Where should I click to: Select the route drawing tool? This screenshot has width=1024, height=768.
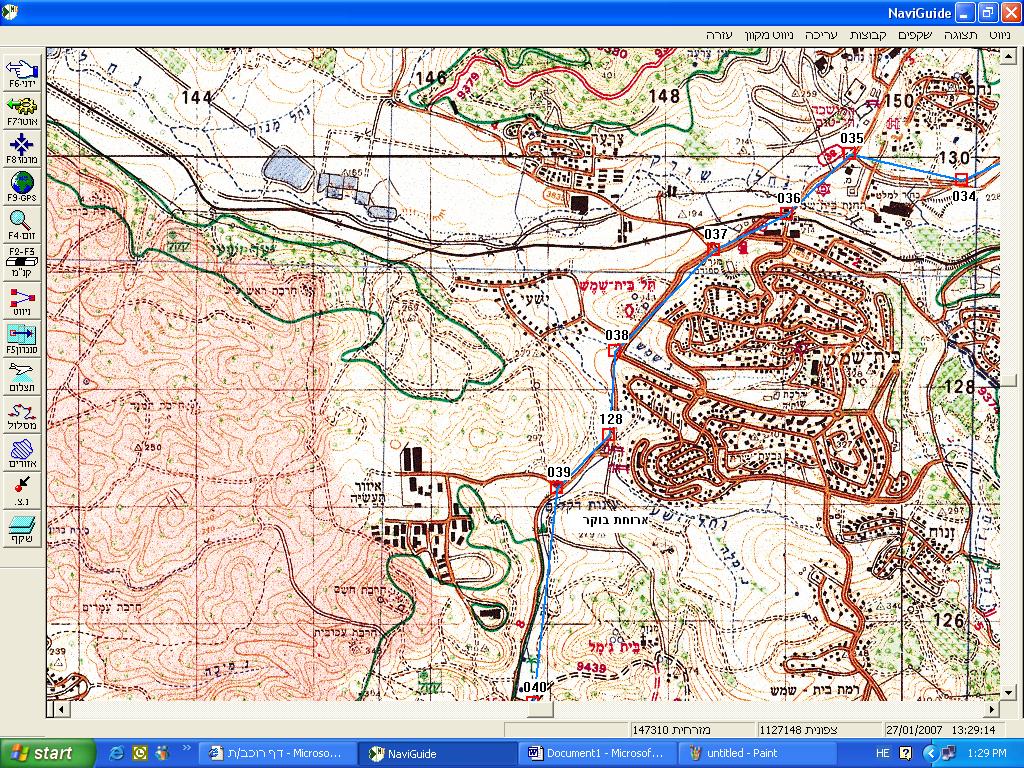(x=22, y=413)
